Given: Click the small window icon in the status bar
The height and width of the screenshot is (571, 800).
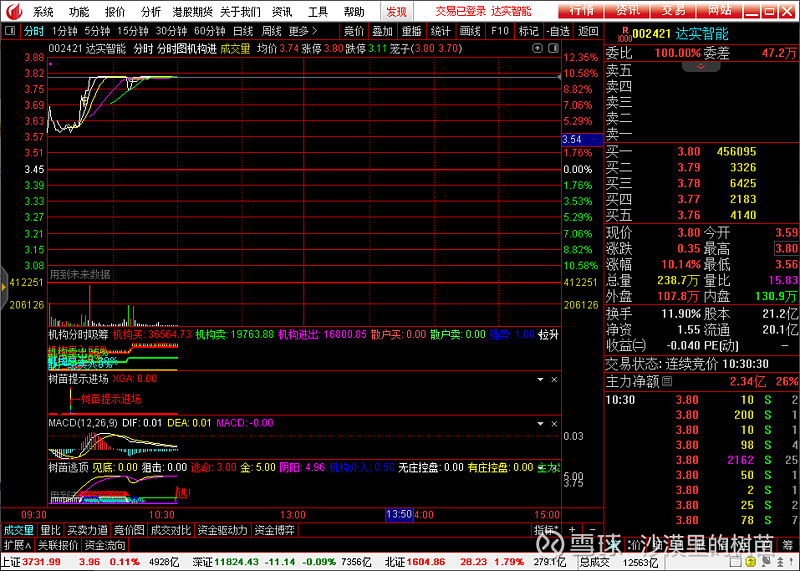Looking at the screenshot, I should coord(737,562).
